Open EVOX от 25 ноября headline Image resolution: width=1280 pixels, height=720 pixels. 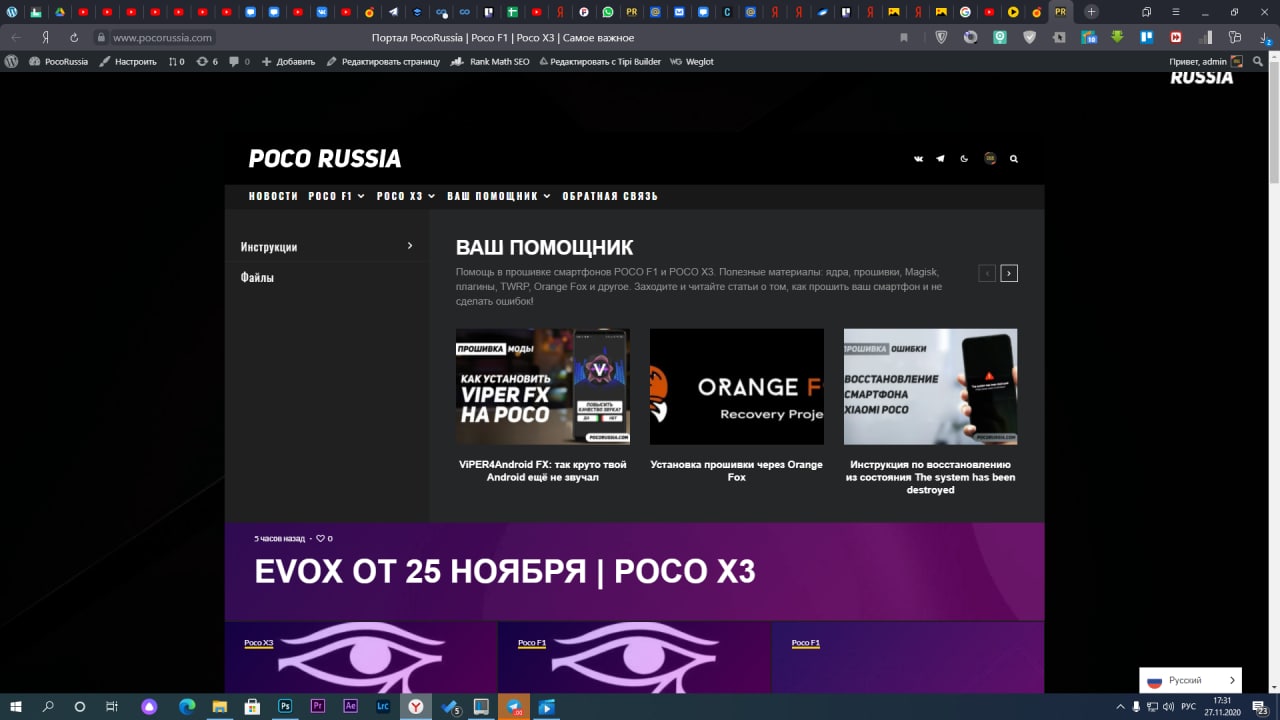[505, 571]
